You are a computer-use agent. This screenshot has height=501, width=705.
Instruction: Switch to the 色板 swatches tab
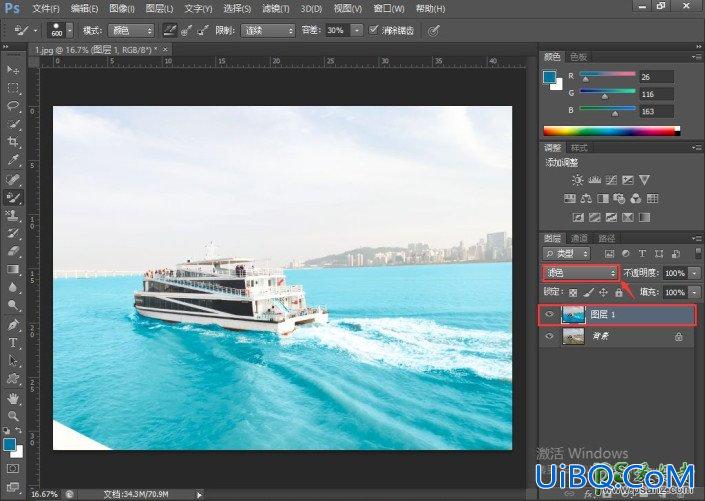coord(579,57)
